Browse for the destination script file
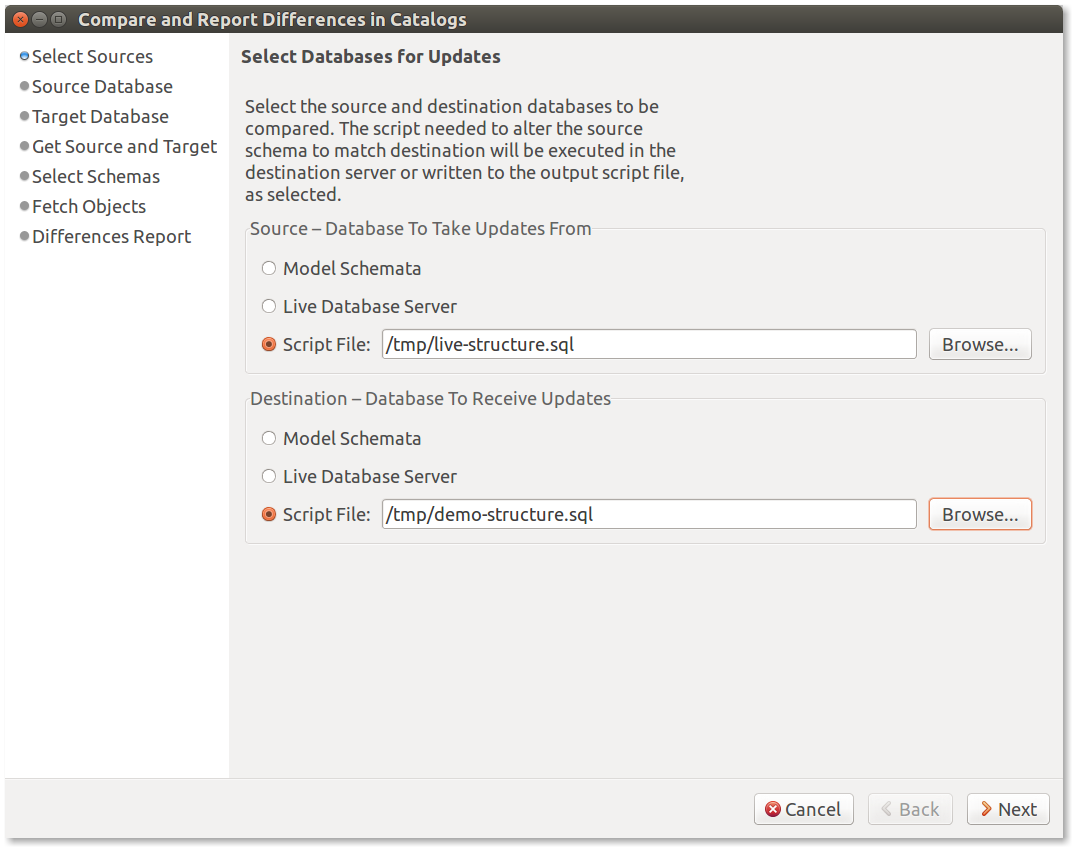Image resolution: width=1072 pixels, height=847 pixels. [980, 514]
